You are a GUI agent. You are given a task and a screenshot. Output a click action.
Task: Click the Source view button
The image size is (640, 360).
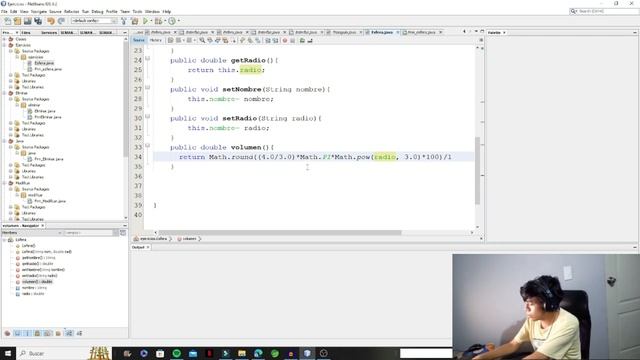tap(139, 40)
